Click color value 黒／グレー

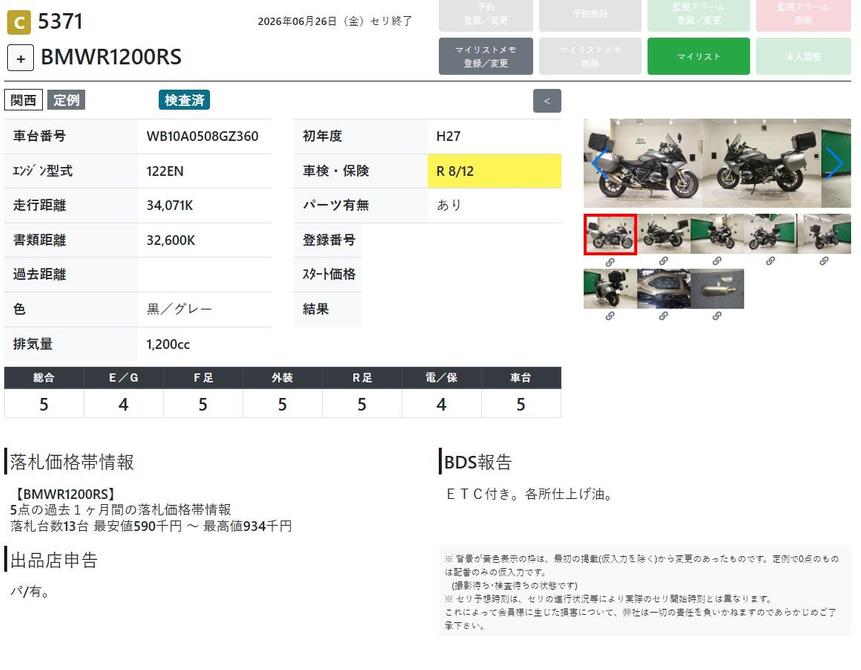179,309
